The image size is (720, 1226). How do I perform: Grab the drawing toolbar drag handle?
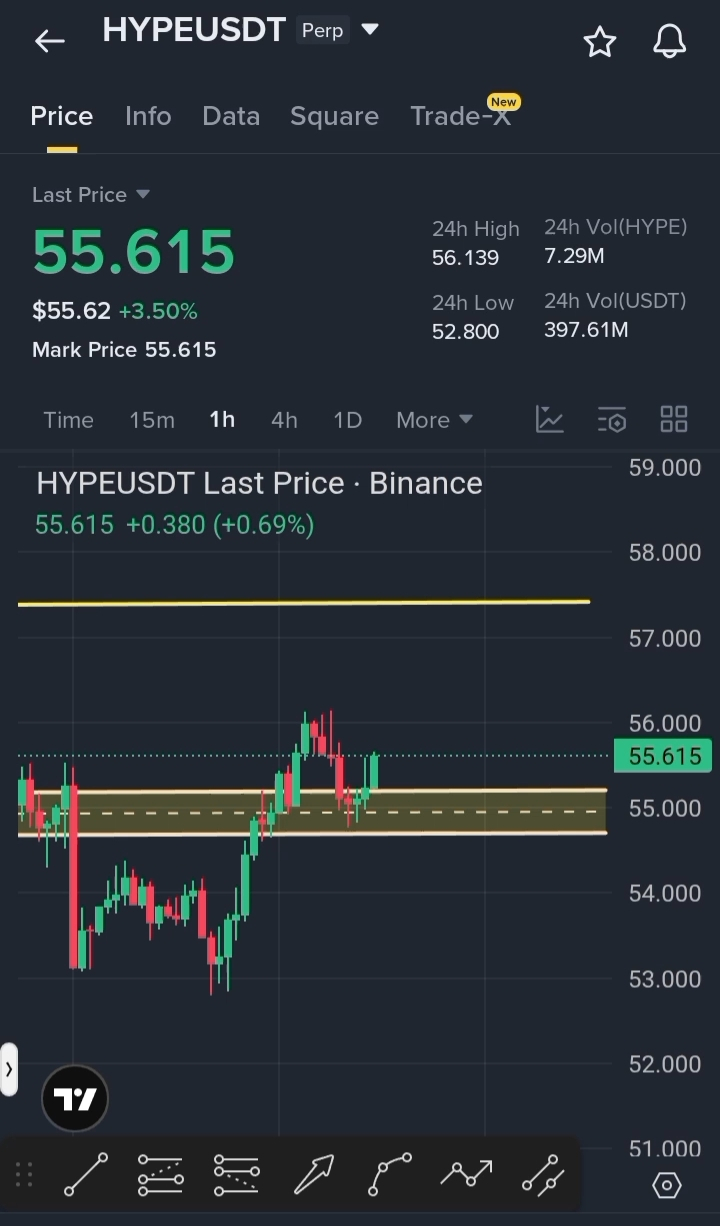[24, 1174]
